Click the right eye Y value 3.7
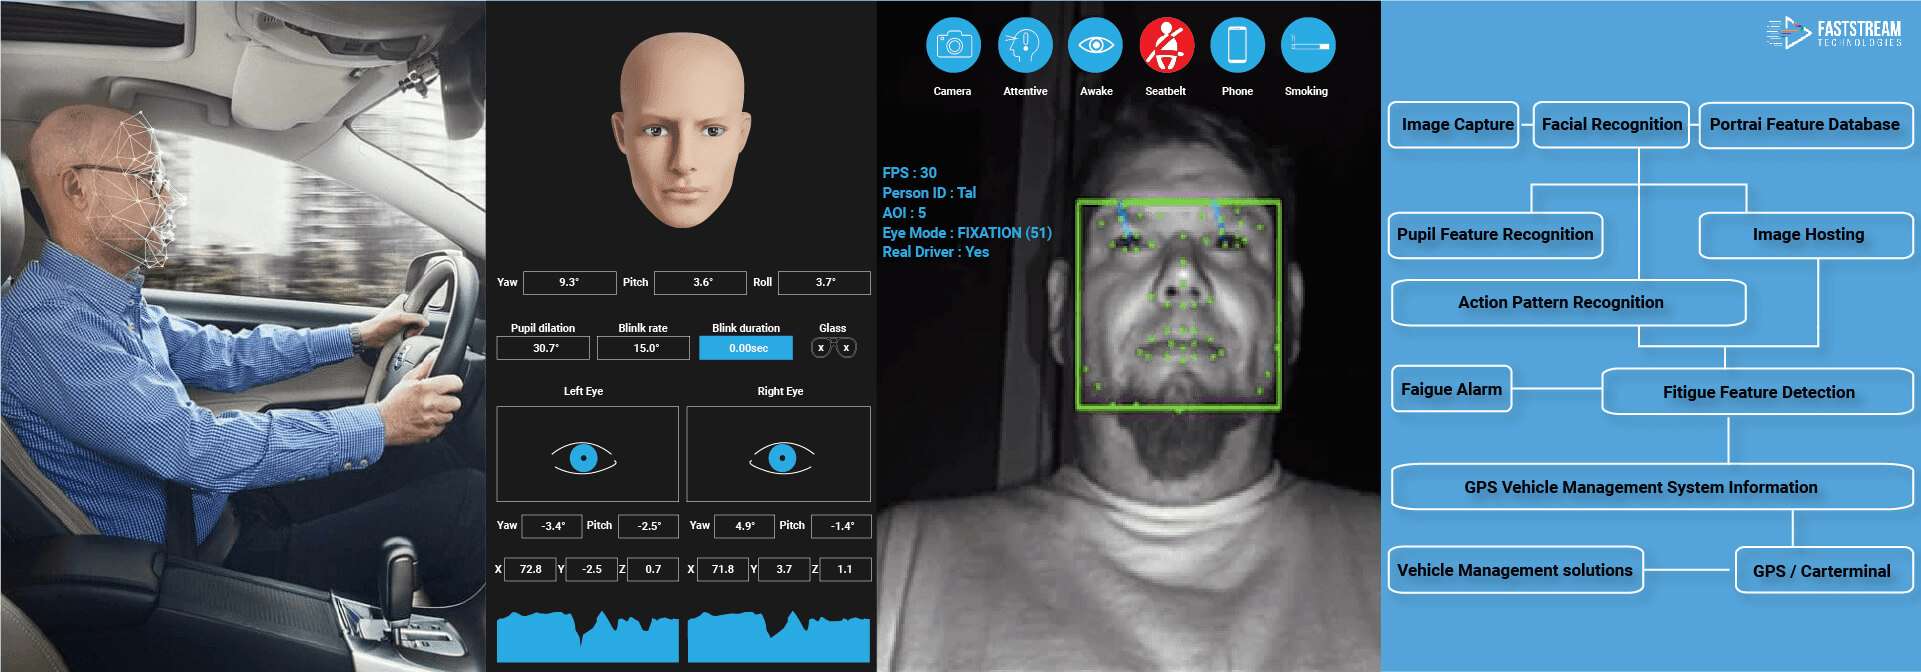The image size is (1921, 672). tap(784, 570)
